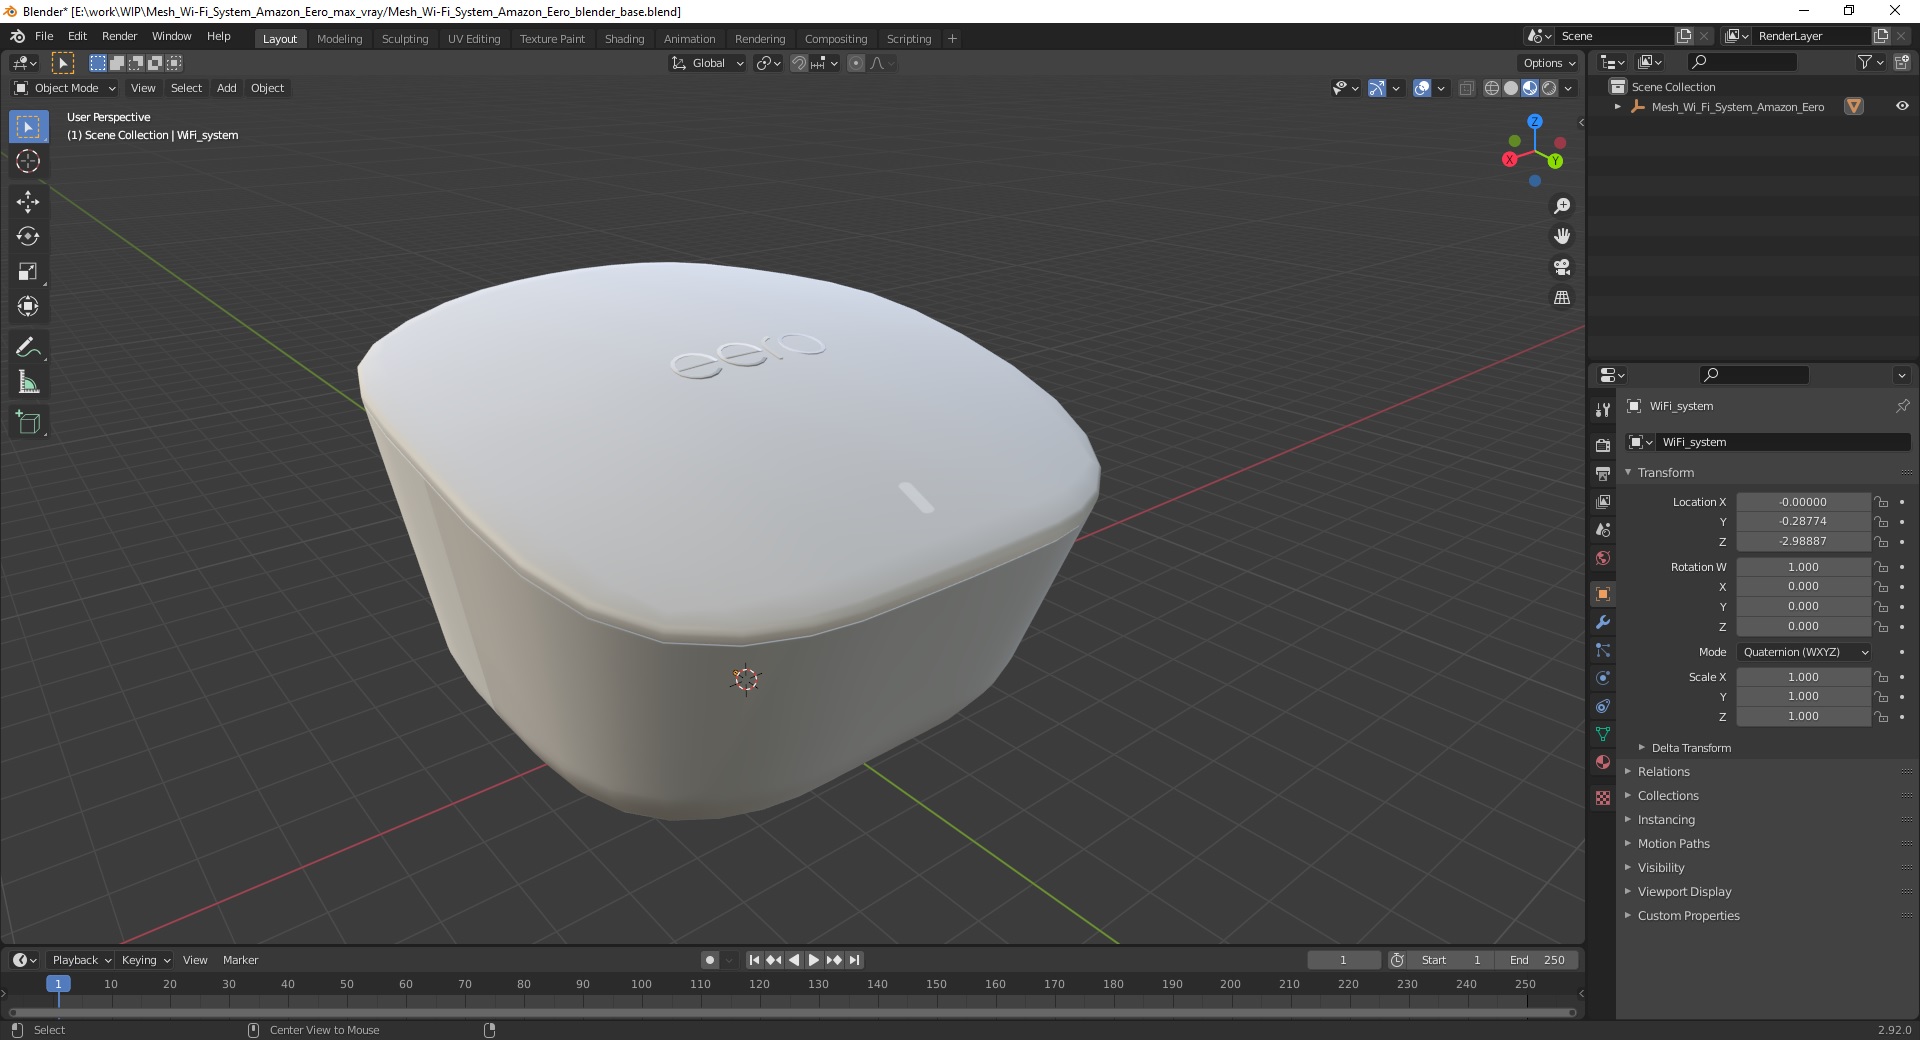Screen dimensions: 1920x1040
Task: Open the Render properties tab
Action: 1603,445
